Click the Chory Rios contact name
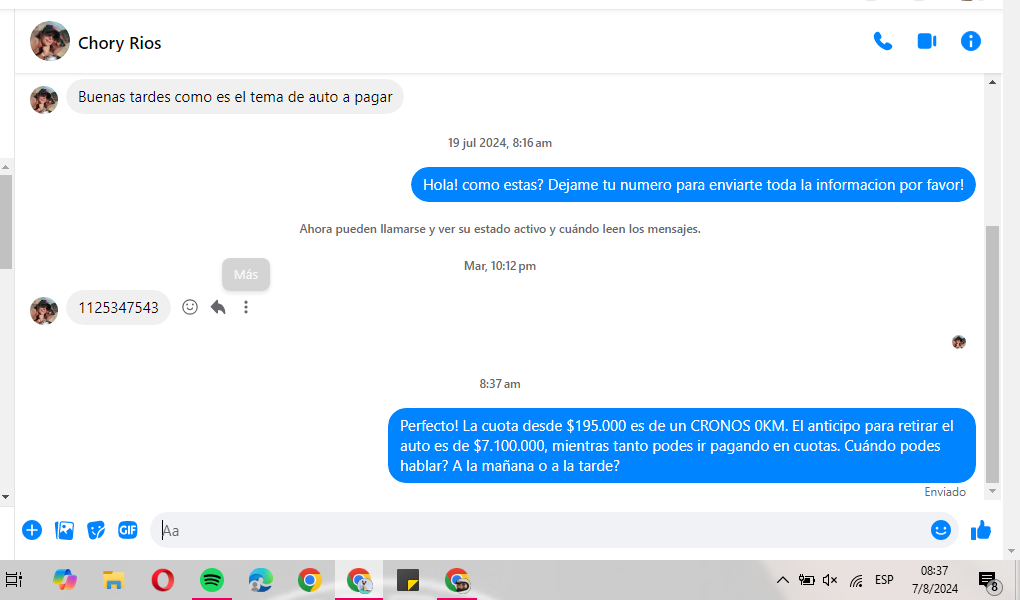This screenshot has height=600, width=1020. [x=120, y=43]
